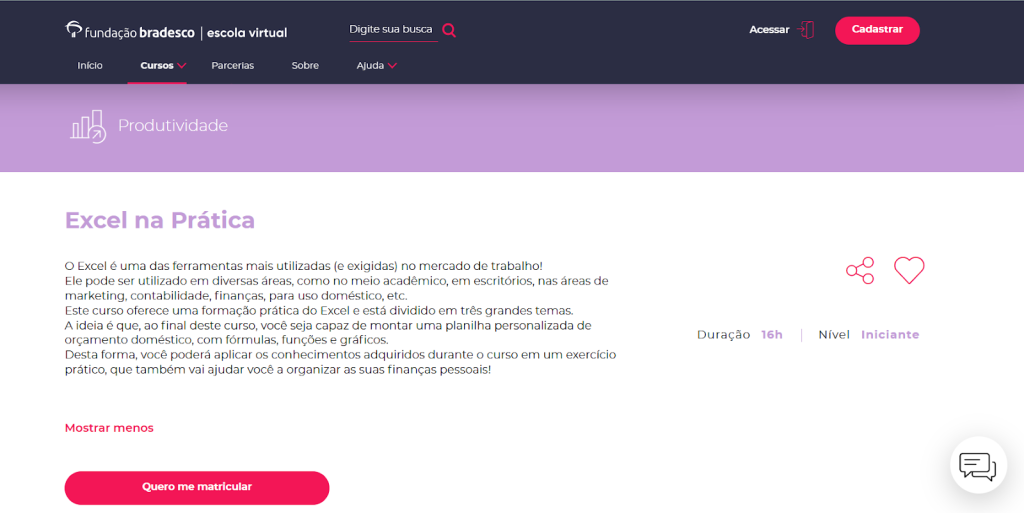Expand the Ajuda dropdown chevron
Viewport: 1024px width, 513px height.
point(392,65)
